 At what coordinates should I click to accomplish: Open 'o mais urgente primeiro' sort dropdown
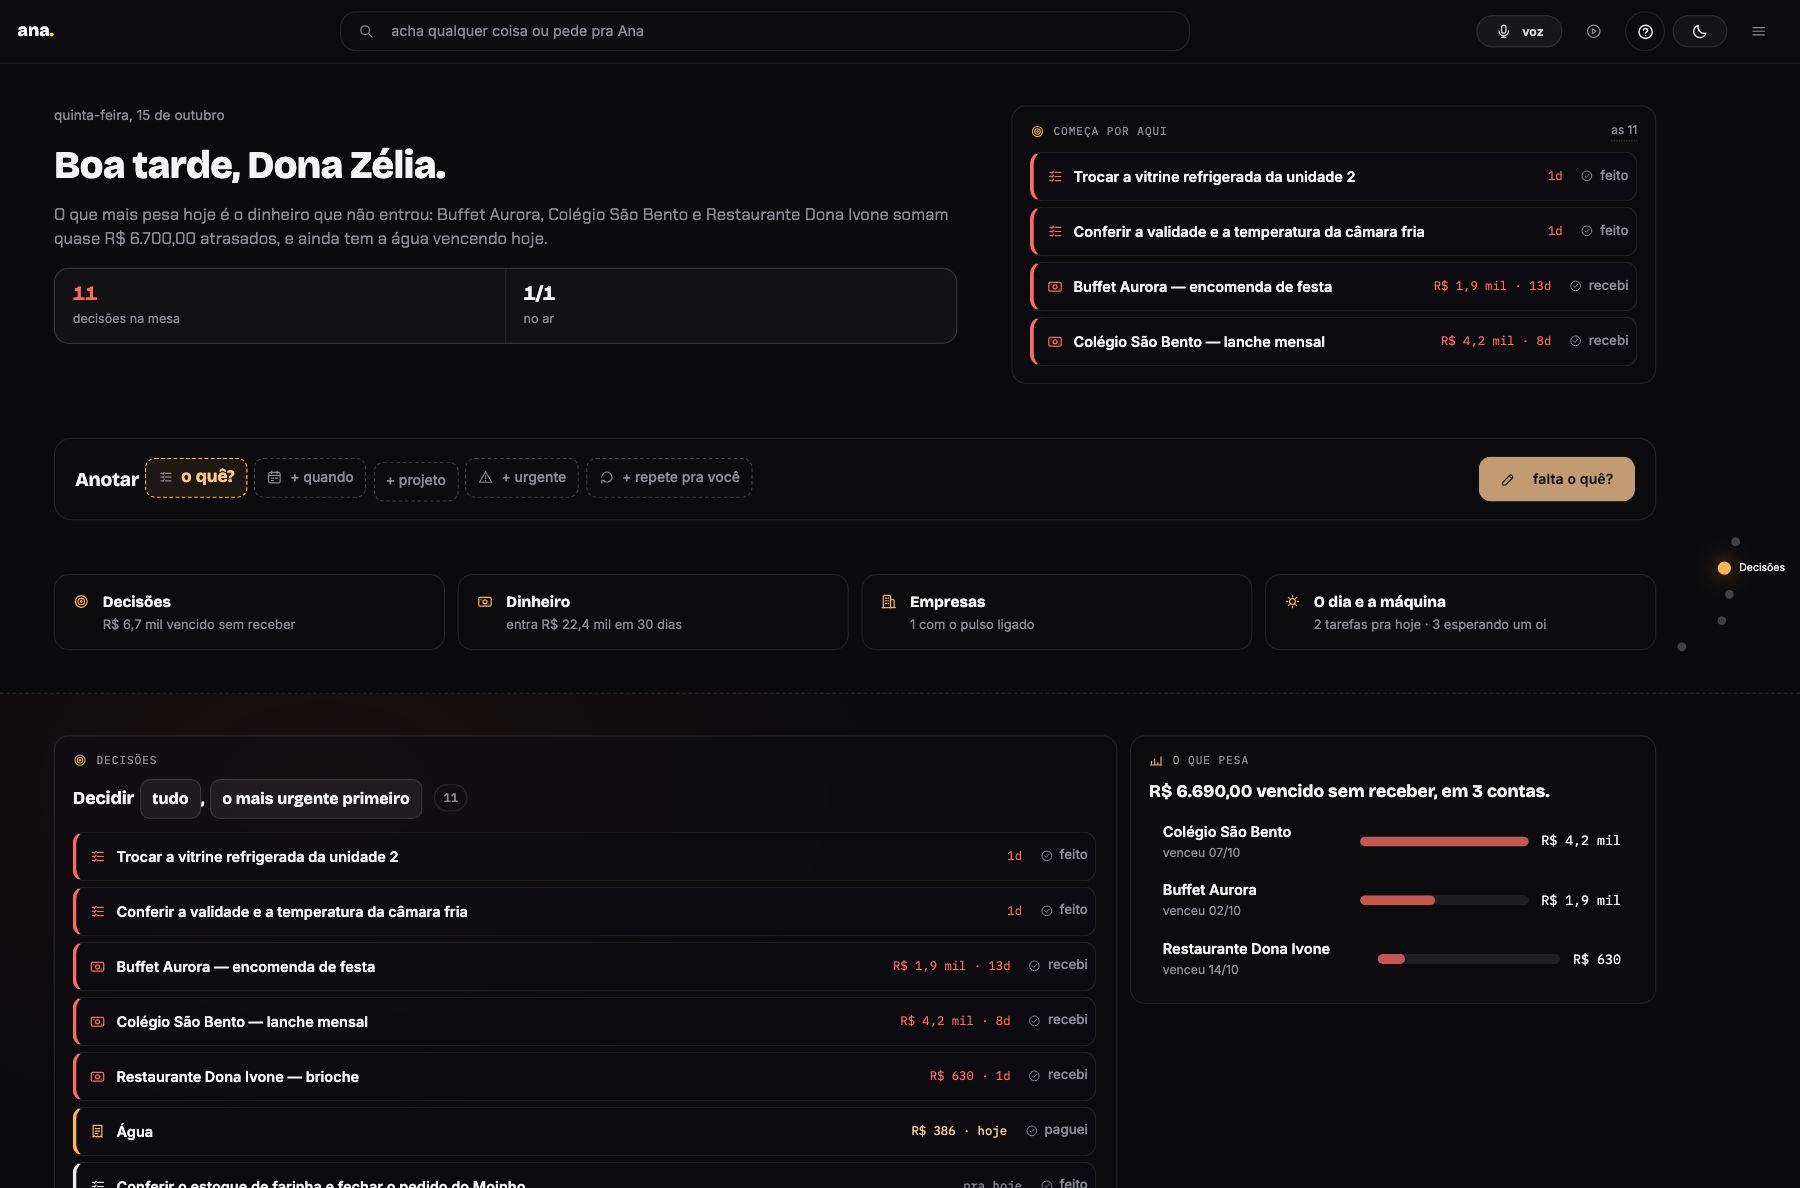[316, 798]
